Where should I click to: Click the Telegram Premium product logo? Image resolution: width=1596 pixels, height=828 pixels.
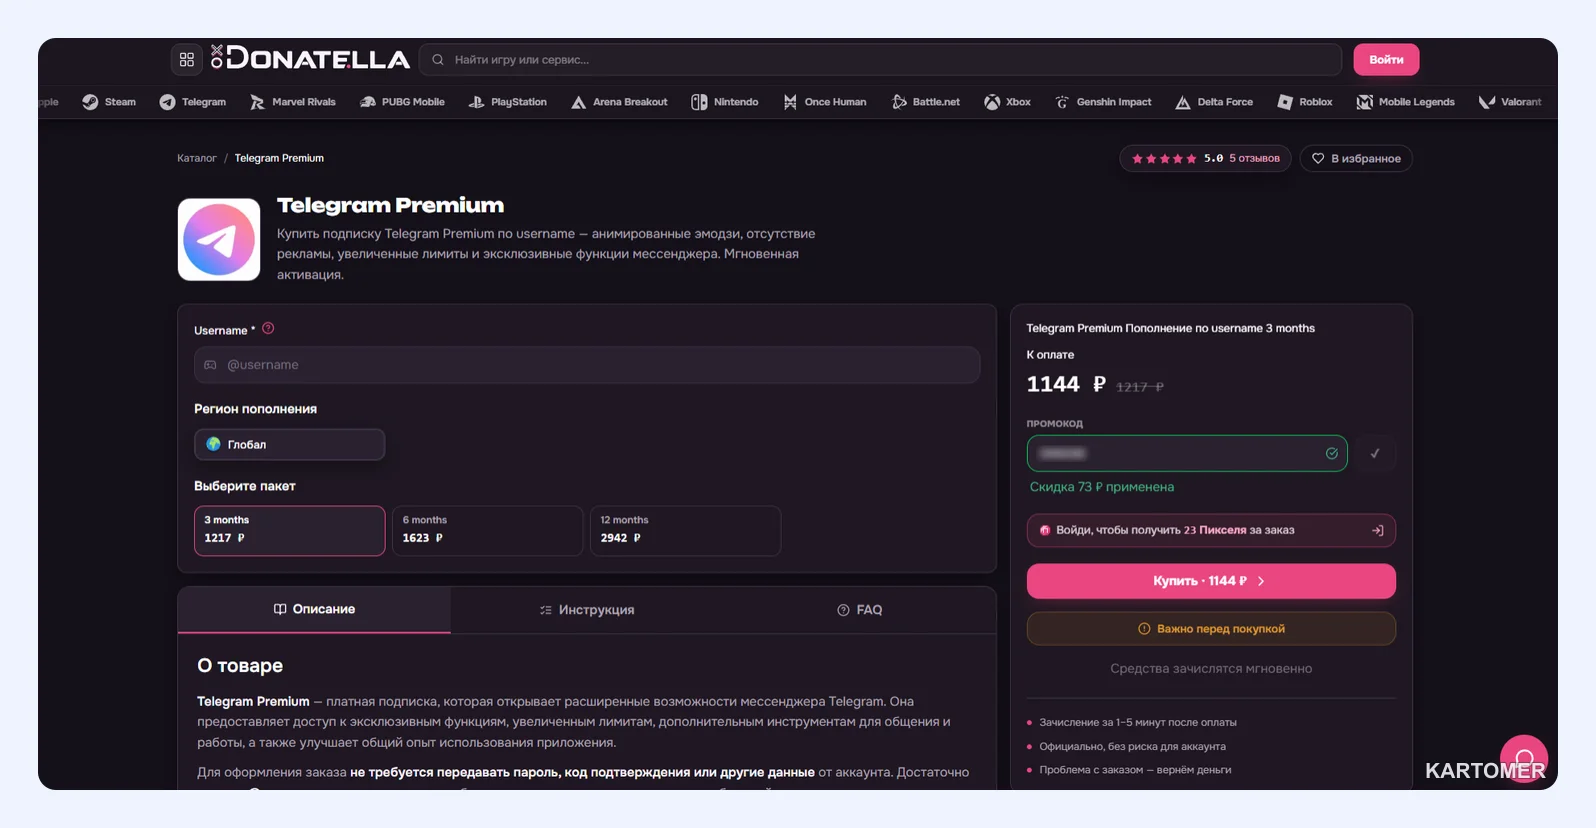219,239
